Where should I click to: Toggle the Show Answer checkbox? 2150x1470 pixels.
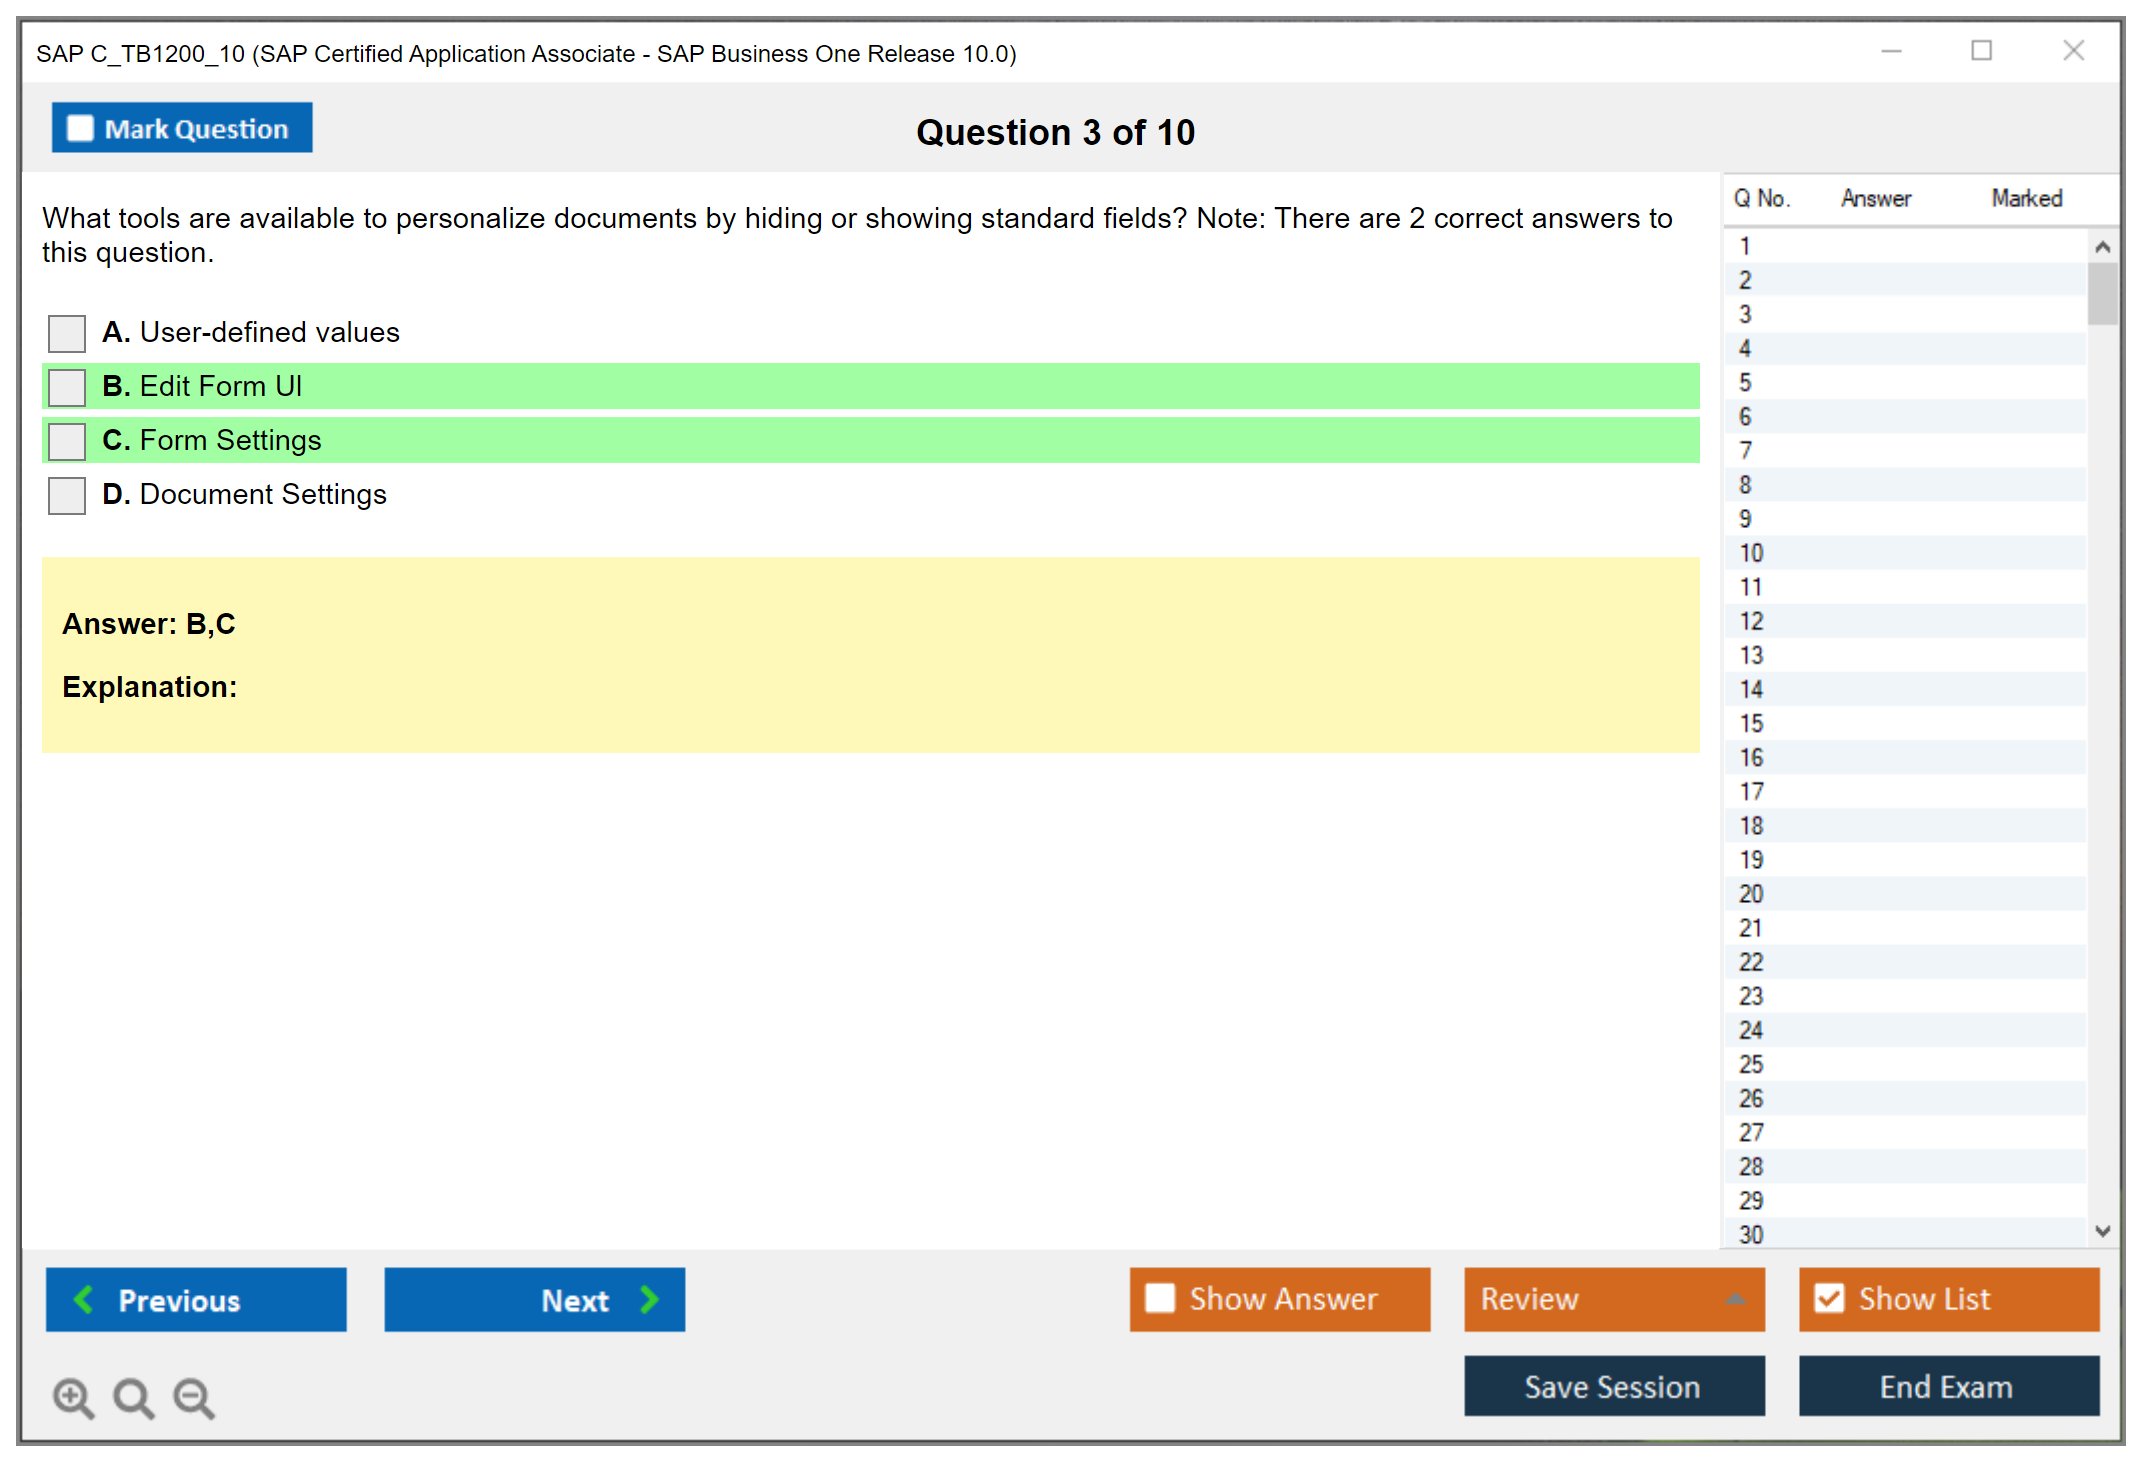(x=1160, y=1298)
